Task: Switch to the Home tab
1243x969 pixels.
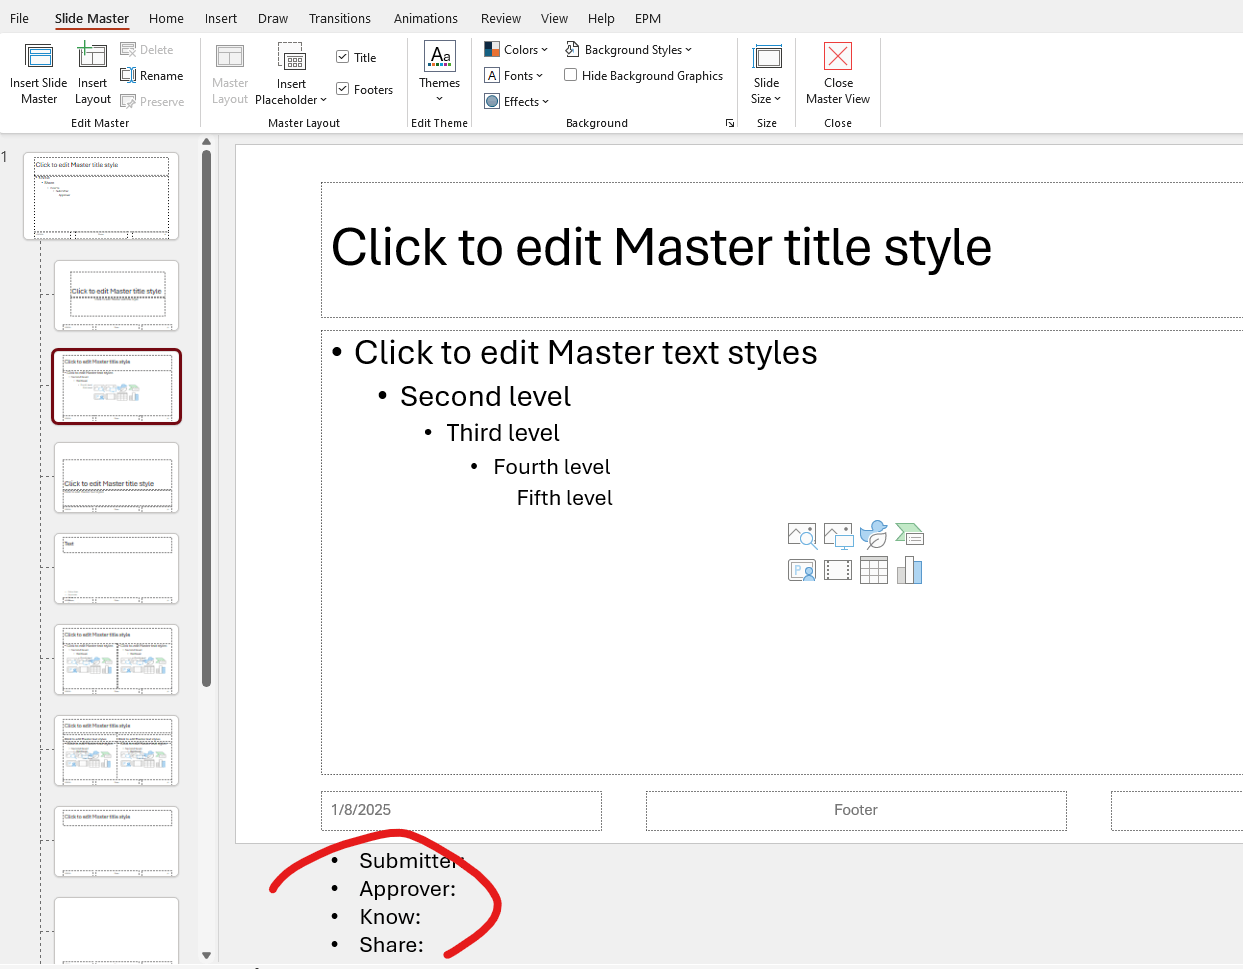Action: pyautogui.click(x=166, y=18)
